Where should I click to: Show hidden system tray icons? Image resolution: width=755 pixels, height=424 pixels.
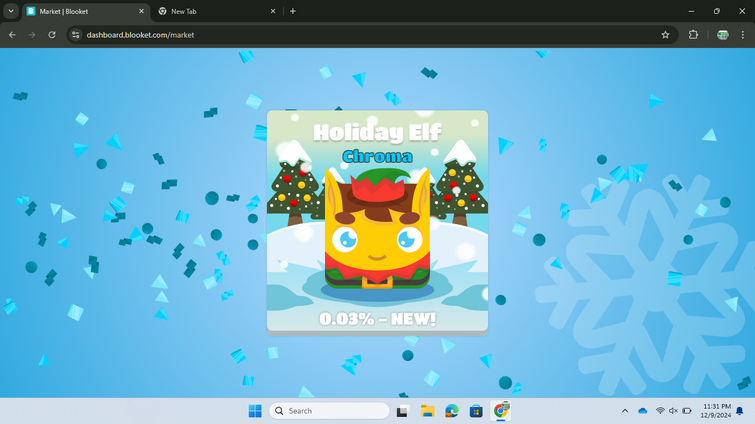(625, 411)
